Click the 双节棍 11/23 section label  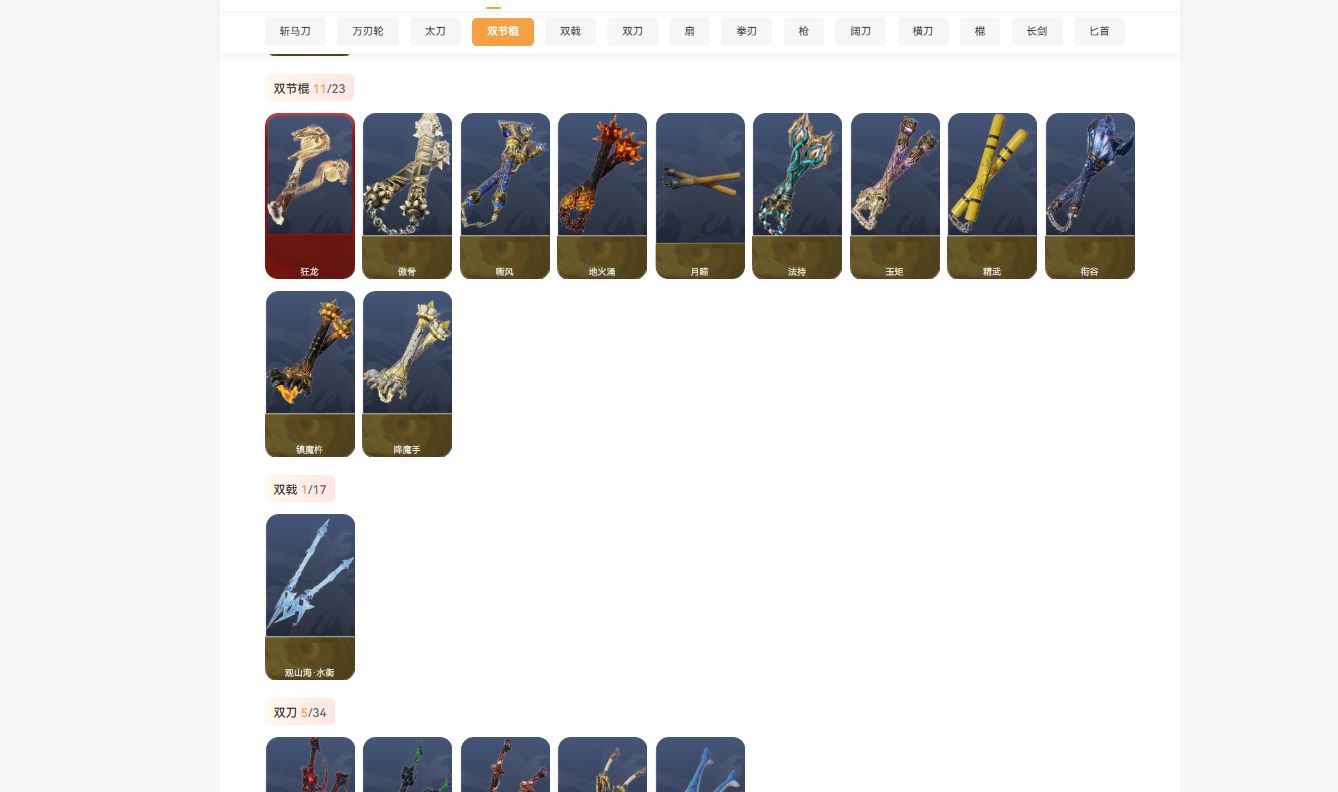point(309,88)
